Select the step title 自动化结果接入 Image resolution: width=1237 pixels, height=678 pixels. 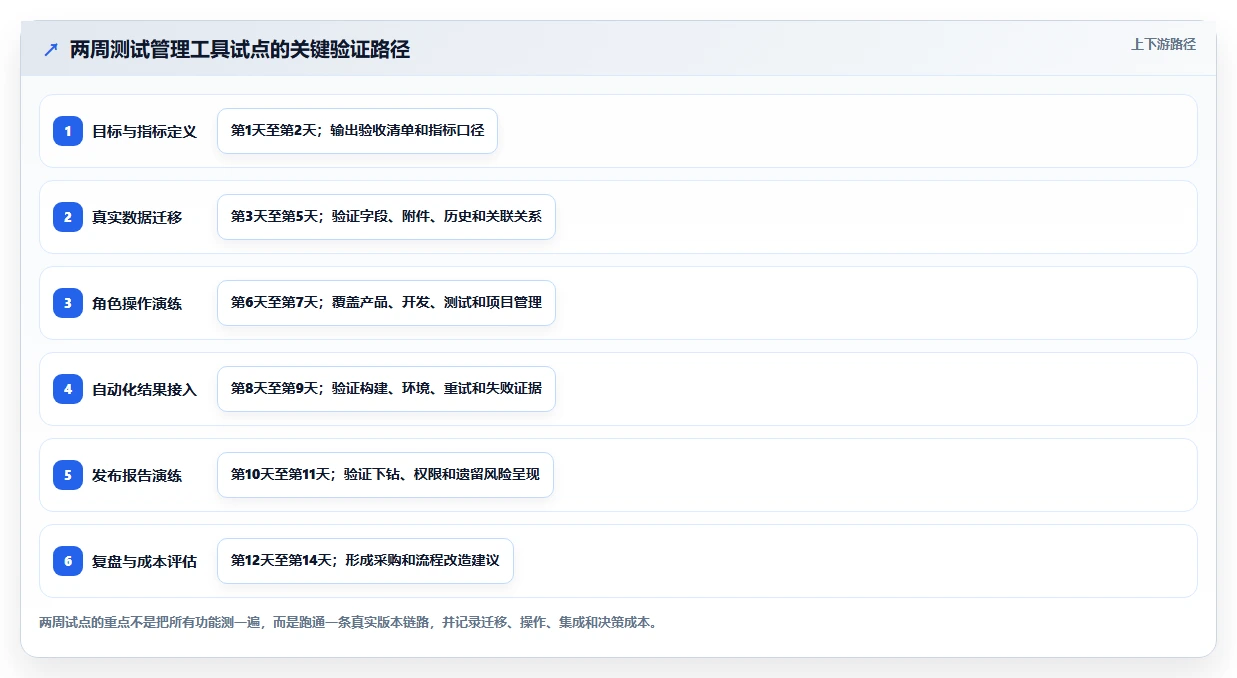pyautogui.click(x=145, y=389)
